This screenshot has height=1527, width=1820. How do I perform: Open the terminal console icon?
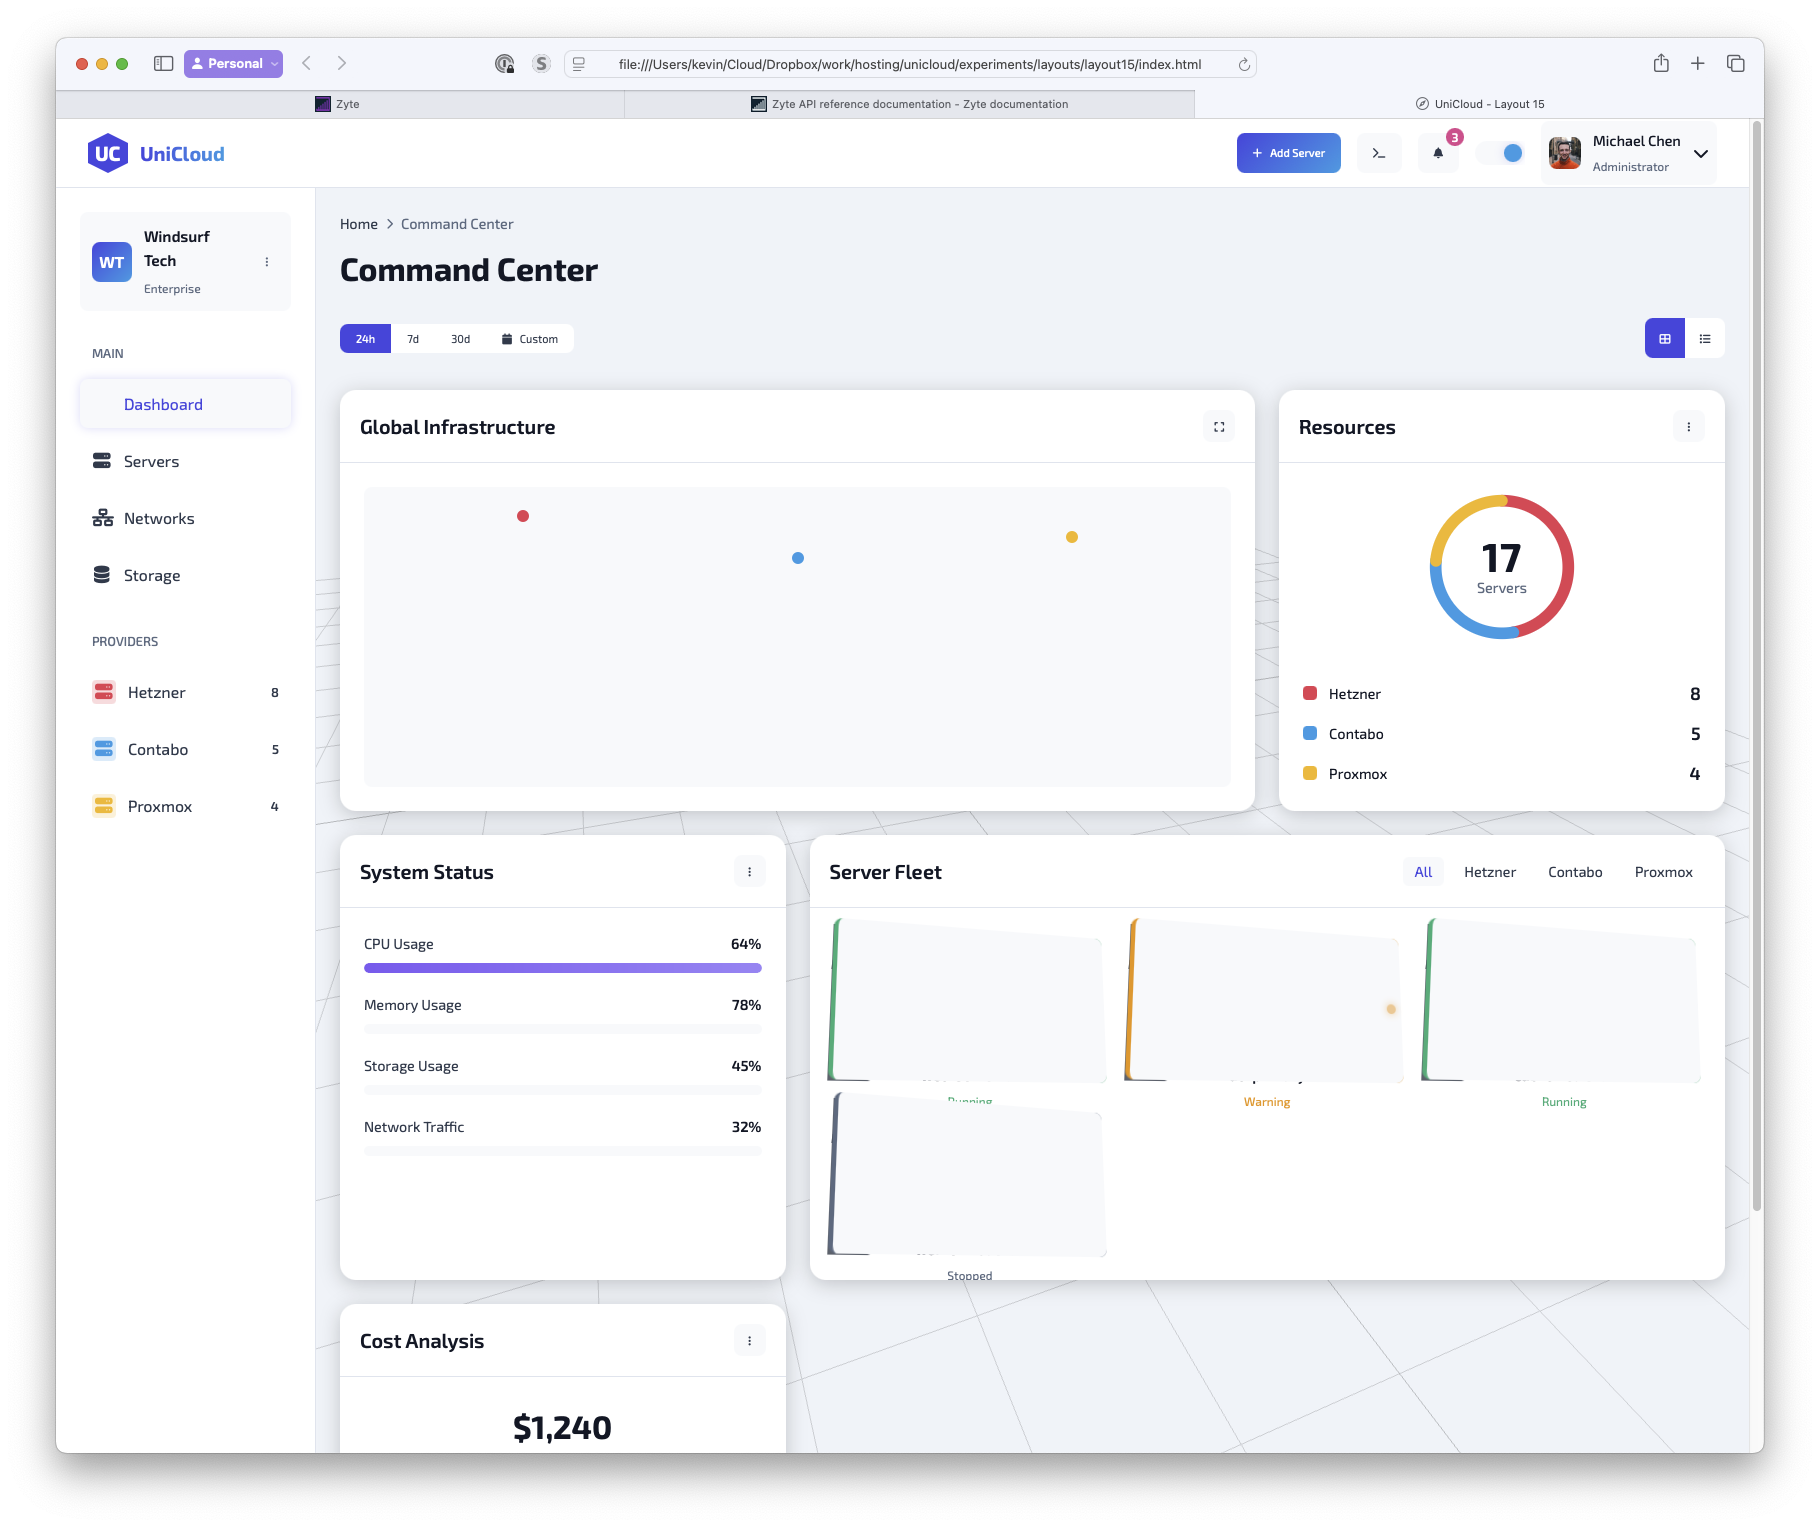tap(1378, 153)
